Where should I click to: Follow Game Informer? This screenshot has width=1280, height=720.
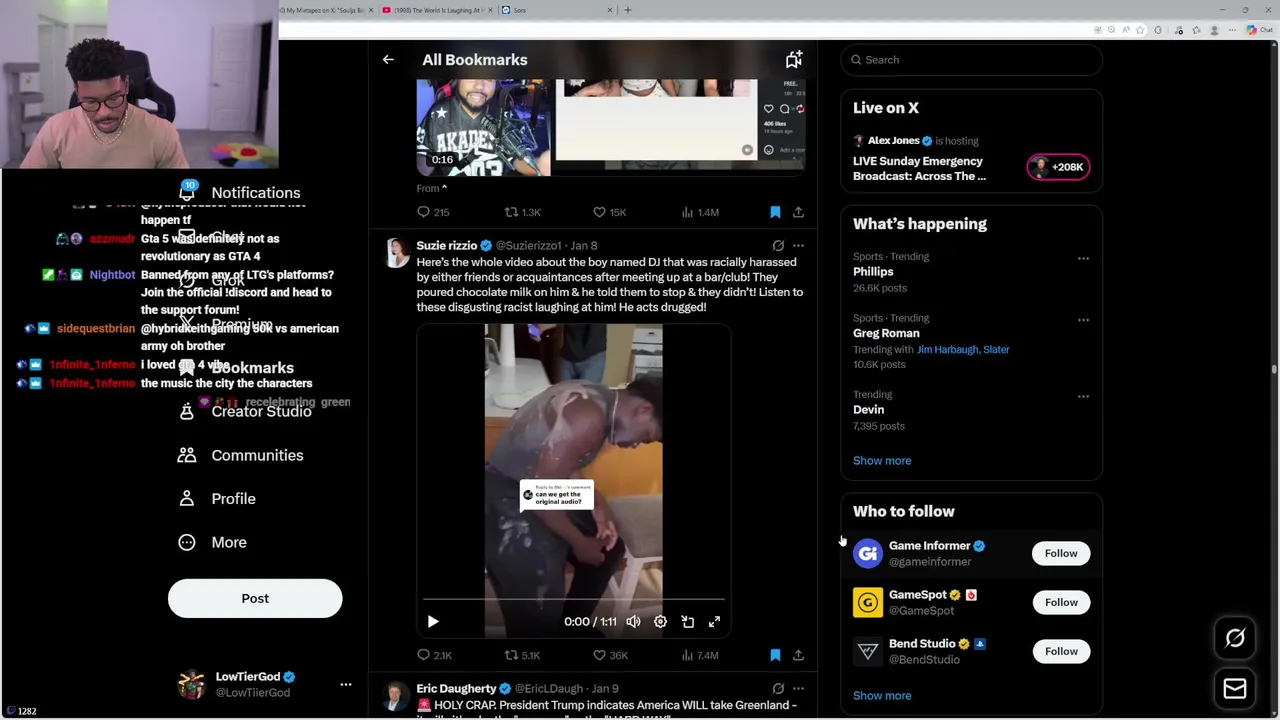point(1061,553)
